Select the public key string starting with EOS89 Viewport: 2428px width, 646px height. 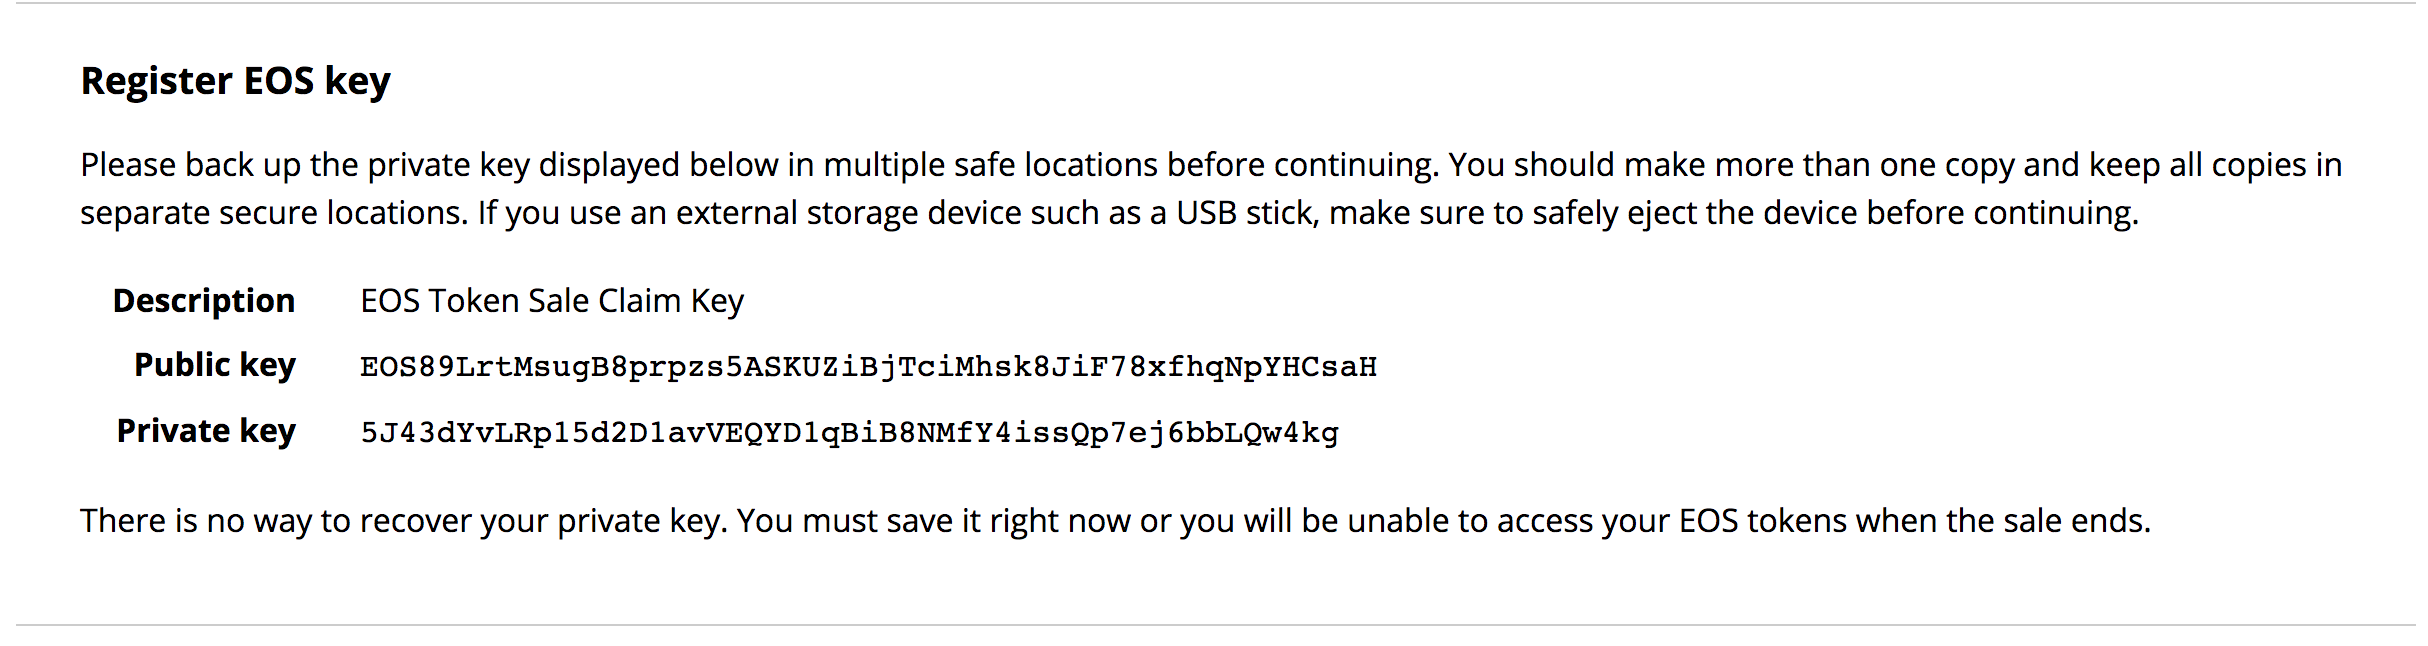868,367
